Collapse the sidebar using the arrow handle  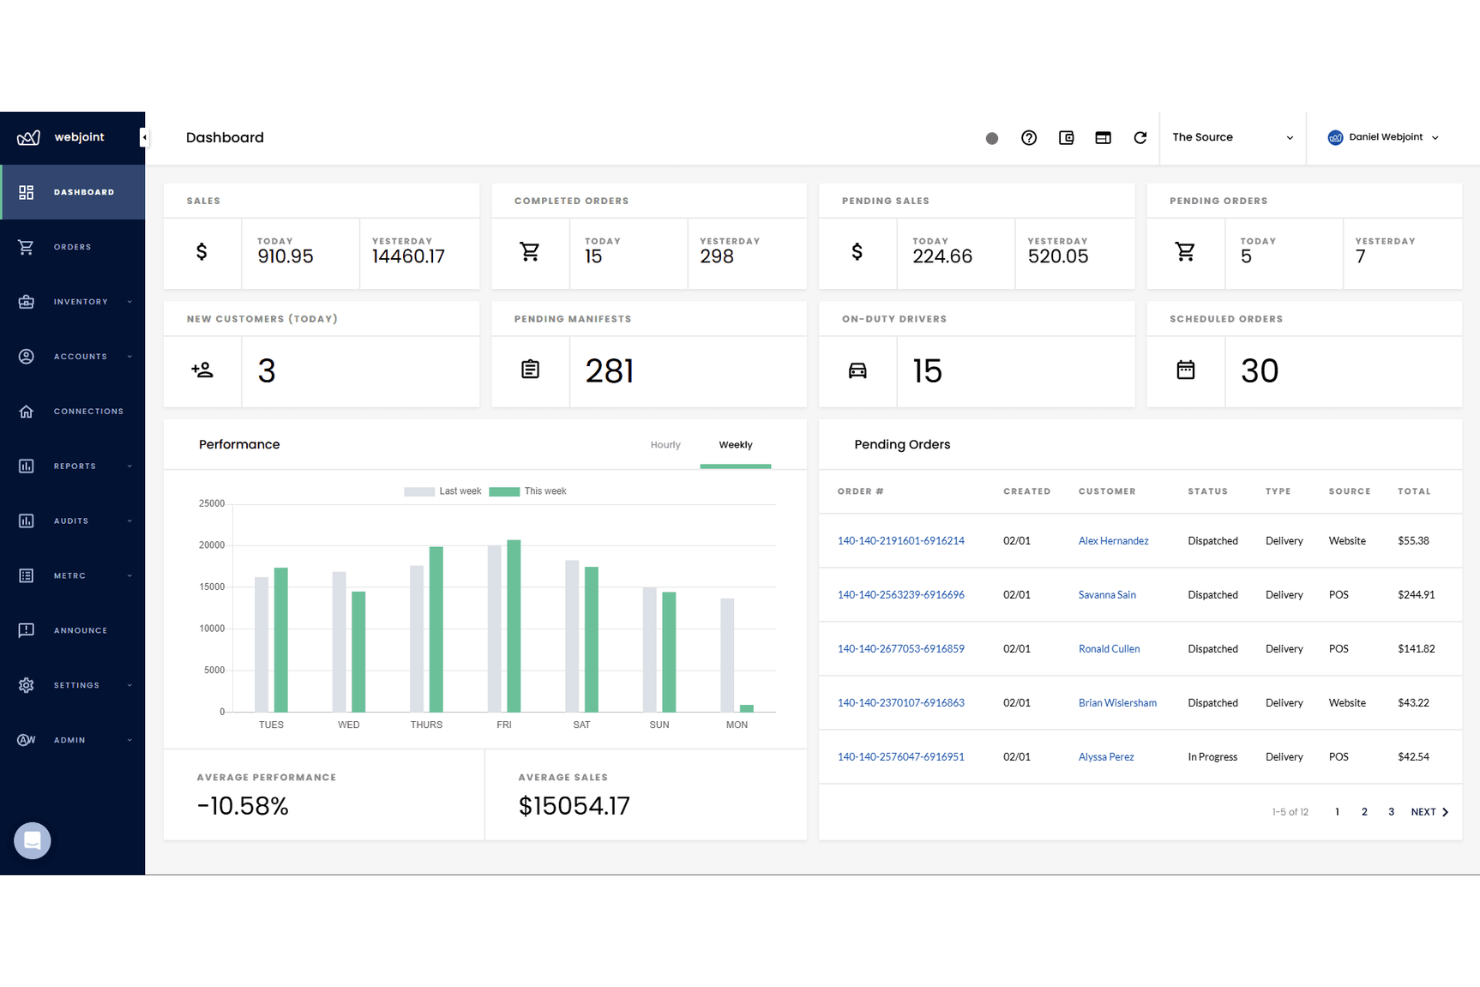(x=143, y=138)
